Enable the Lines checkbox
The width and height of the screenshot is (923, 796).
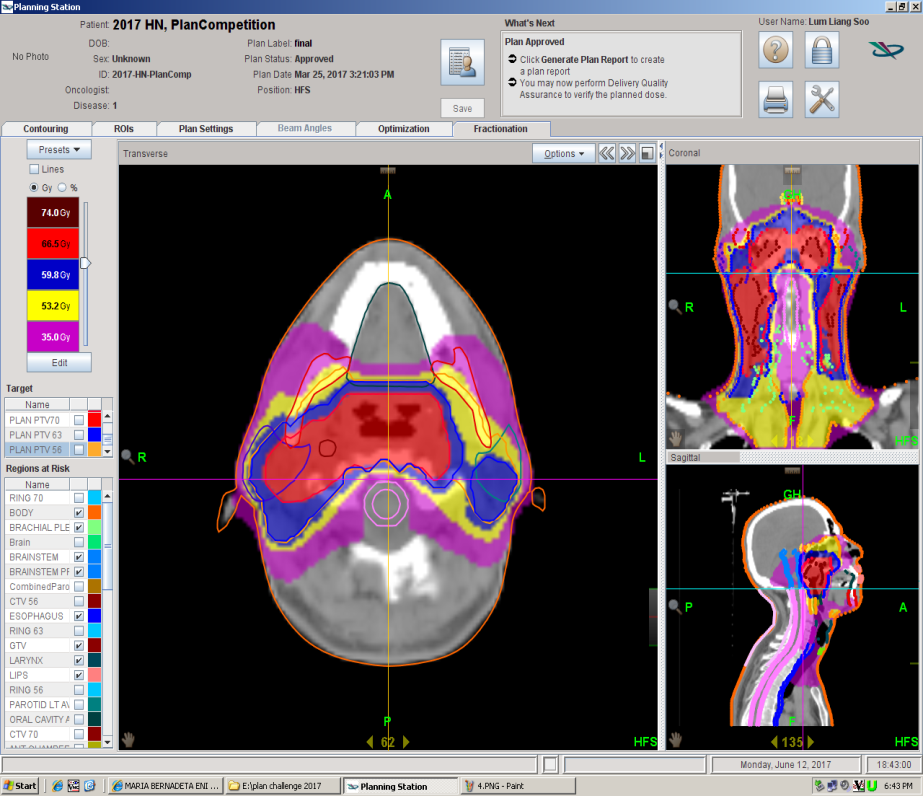35,170
